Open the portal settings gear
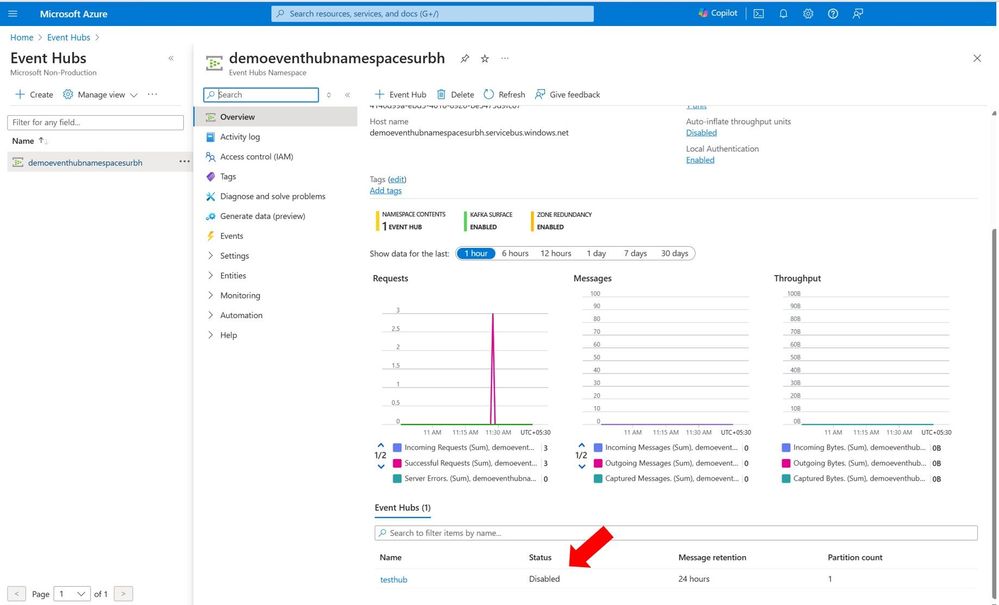Image resolution: width=999 pixels, height=605 pixels. point(808,13)
